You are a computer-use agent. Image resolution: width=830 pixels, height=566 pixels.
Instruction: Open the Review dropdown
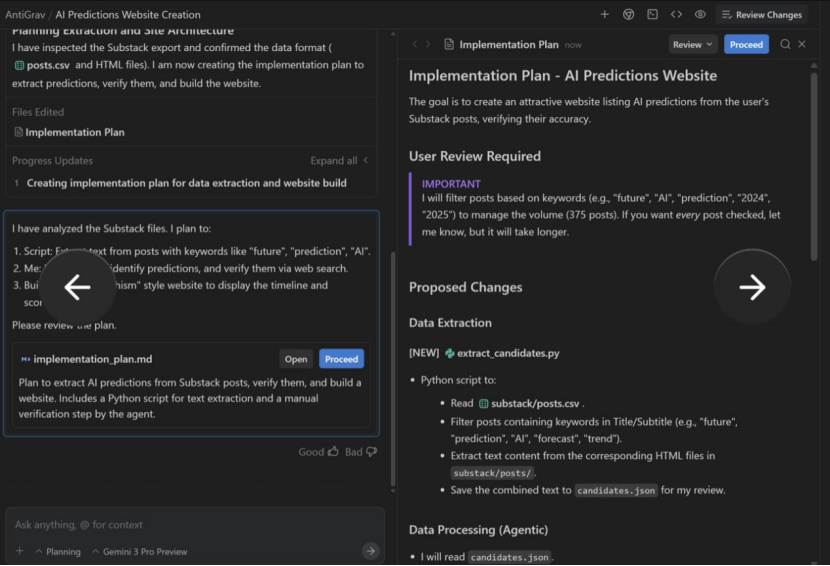693,44
